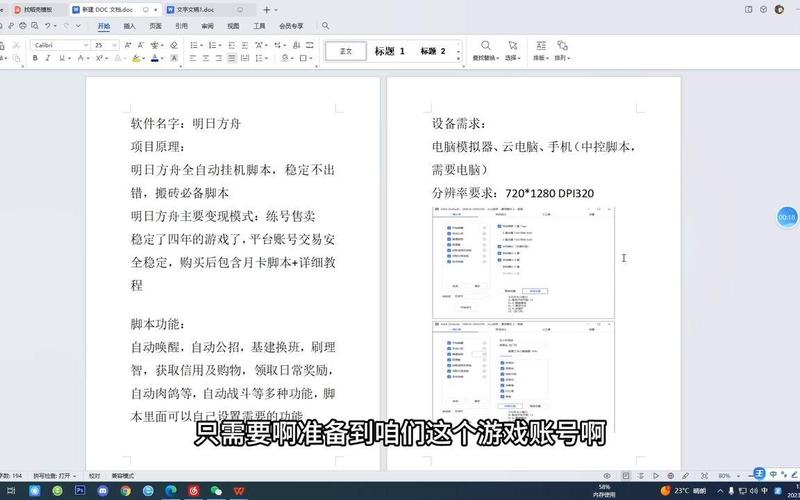Viewport: 800px width, 500px height.
Task: Click the decrease font size button
Action: point(141,45)
